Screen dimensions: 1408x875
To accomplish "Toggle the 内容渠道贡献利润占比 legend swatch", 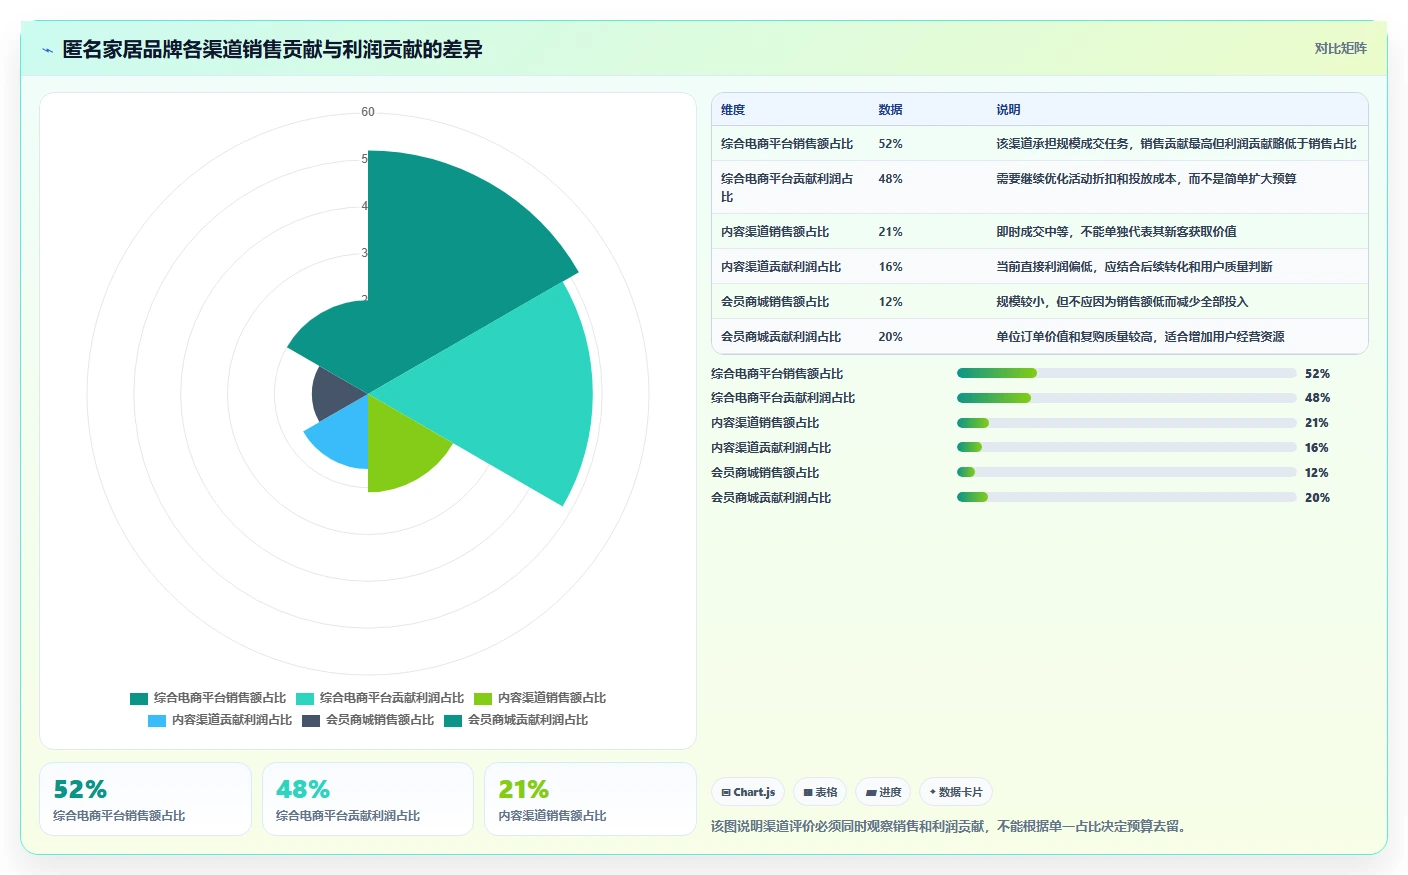I will click(157, 720).
